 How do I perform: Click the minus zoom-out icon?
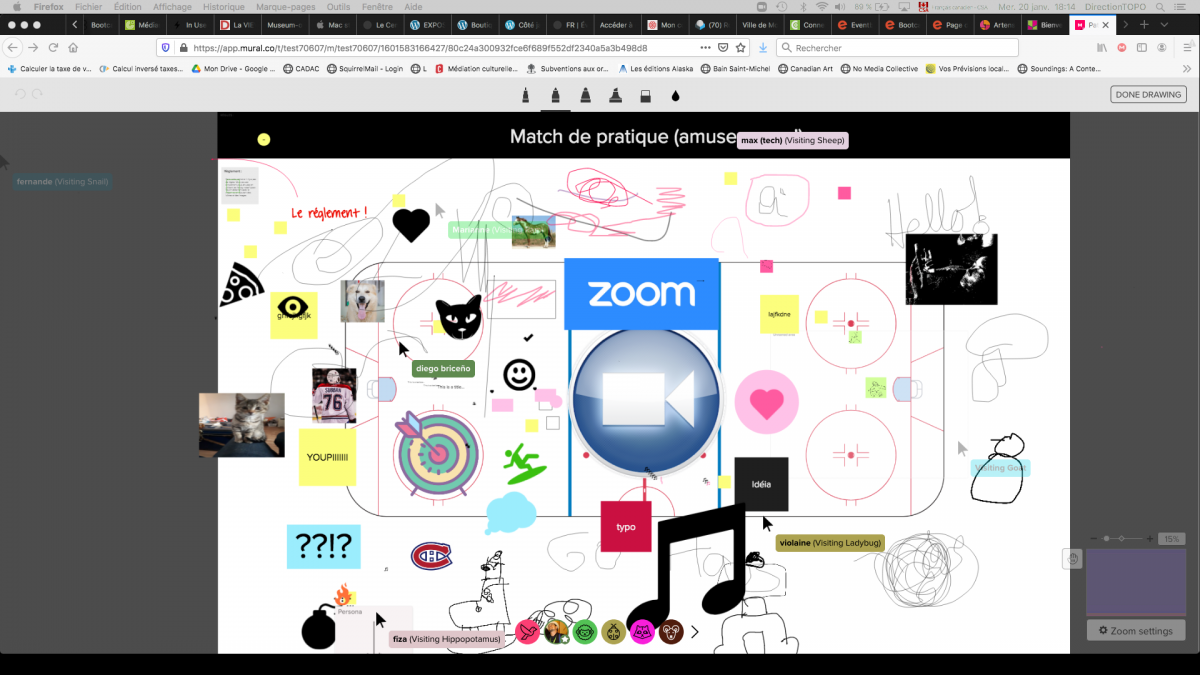[1094, 539]
